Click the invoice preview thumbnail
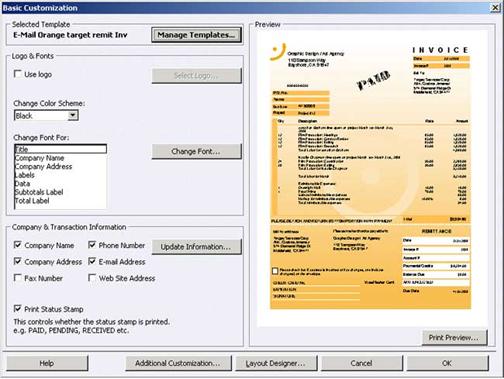This screenshot has width=504, height=379. [370, 175]
